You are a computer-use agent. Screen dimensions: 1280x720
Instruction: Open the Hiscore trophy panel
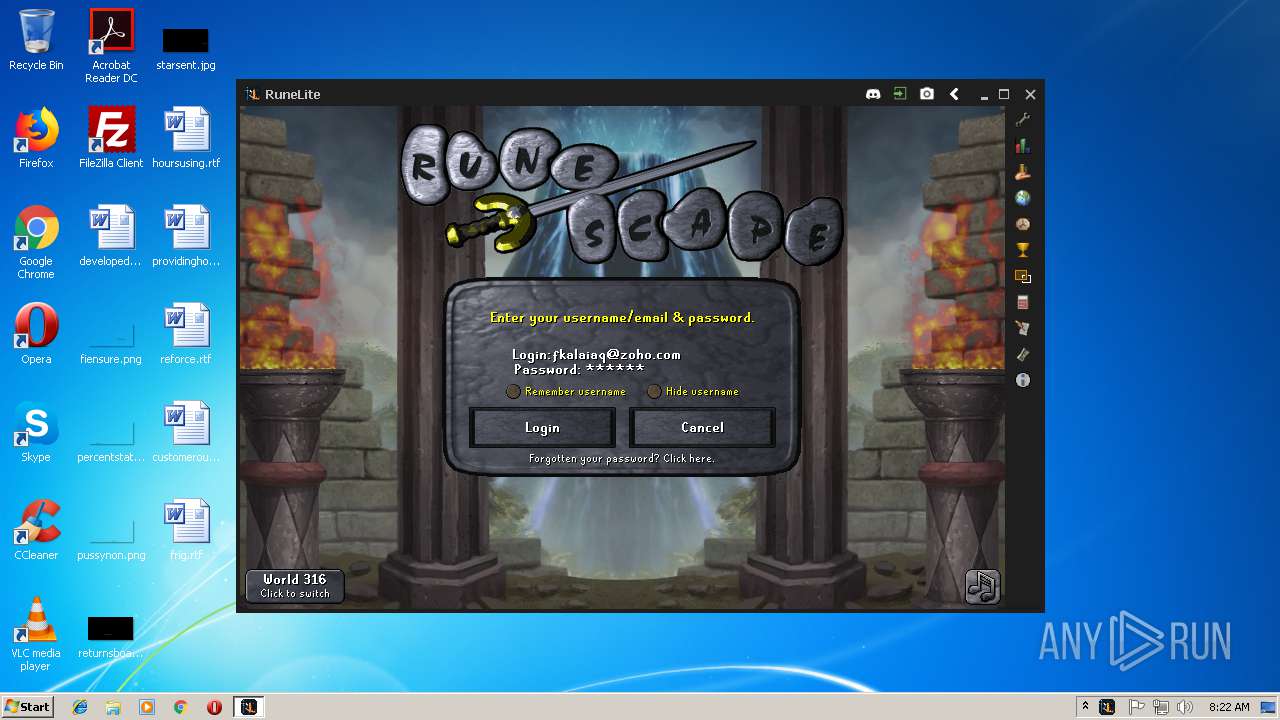pos(1022,250)
